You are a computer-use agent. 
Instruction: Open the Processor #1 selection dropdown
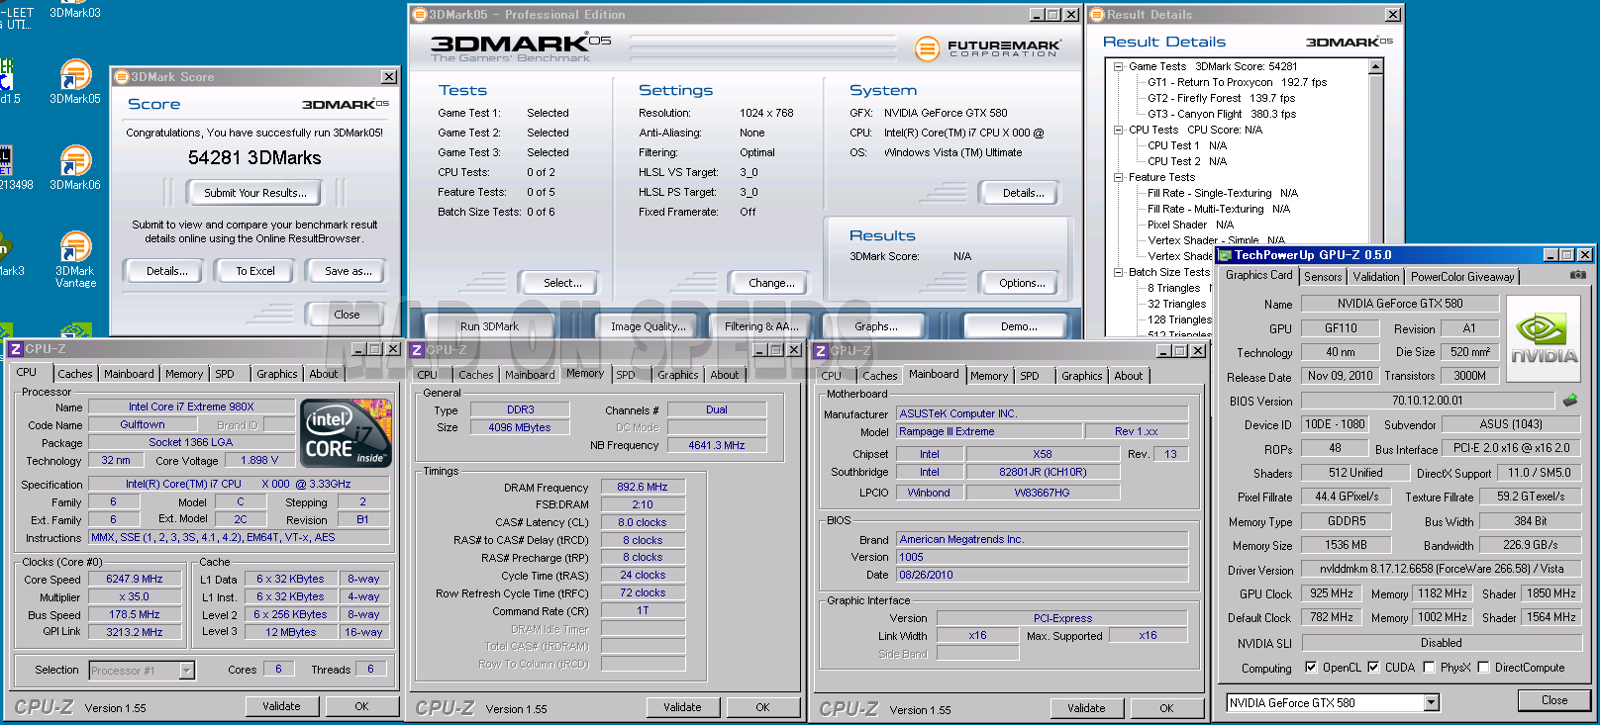(x=186, y=670)
